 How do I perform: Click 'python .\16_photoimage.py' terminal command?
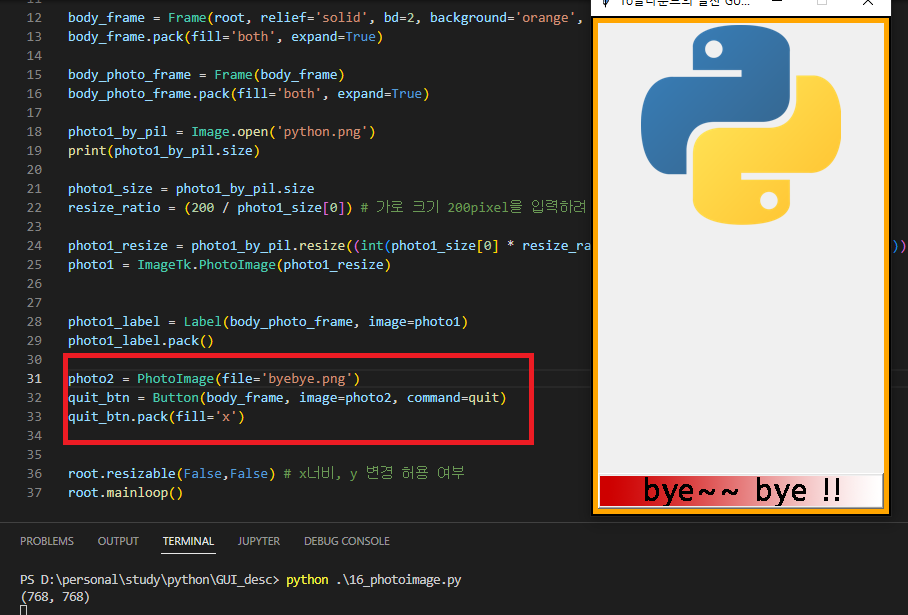click(x=374, y=580)
